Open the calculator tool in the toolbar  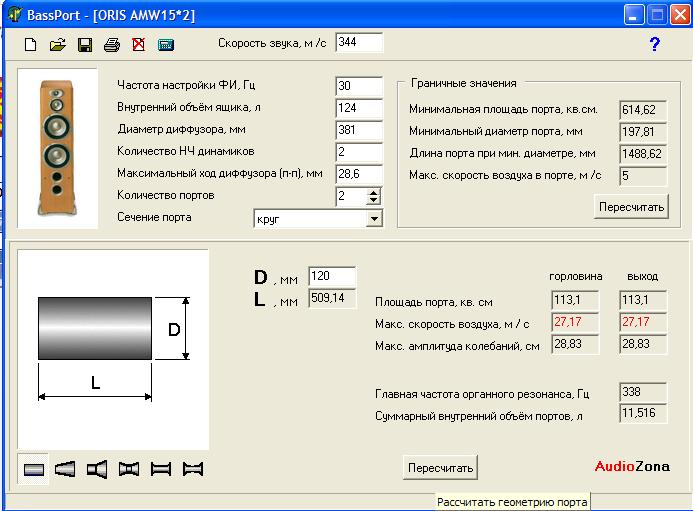click(166, 45)
